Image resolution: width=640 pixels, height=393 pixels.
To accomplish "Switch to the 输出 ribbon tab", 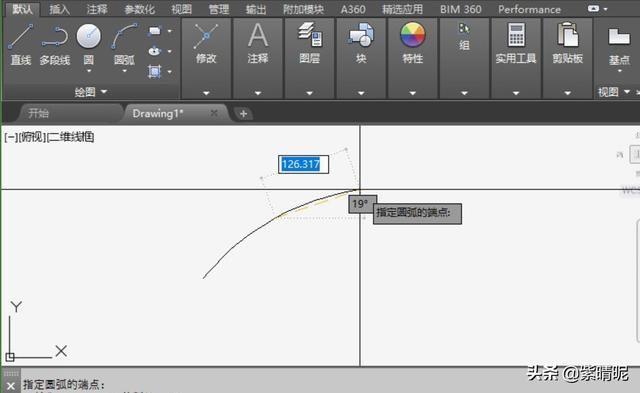I will [x=256, y=9].
